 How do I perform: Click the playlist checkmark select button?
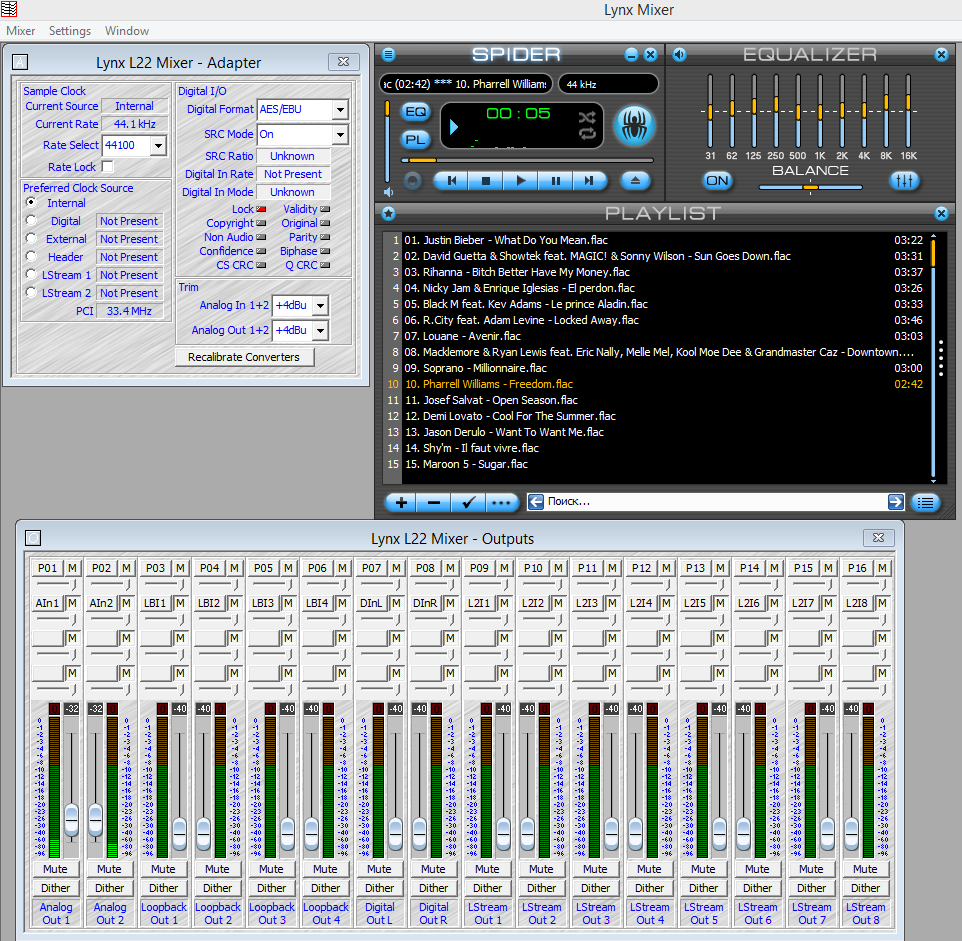point(468,503)
